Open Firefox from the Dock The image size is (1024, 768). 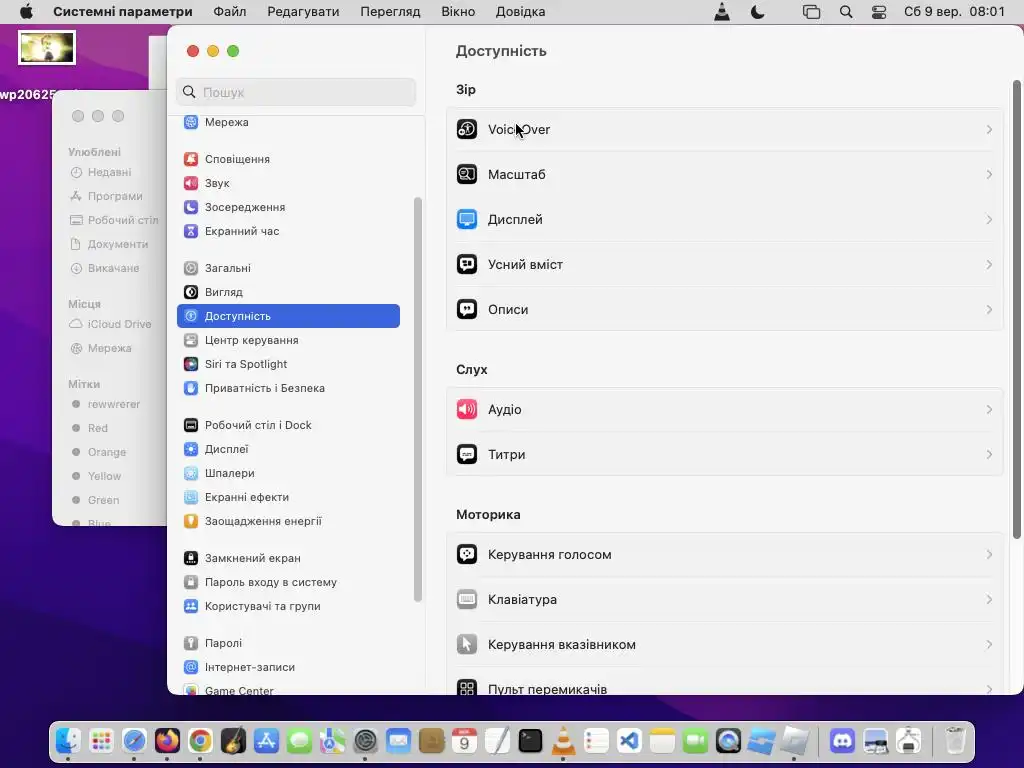tap(167, 741)
